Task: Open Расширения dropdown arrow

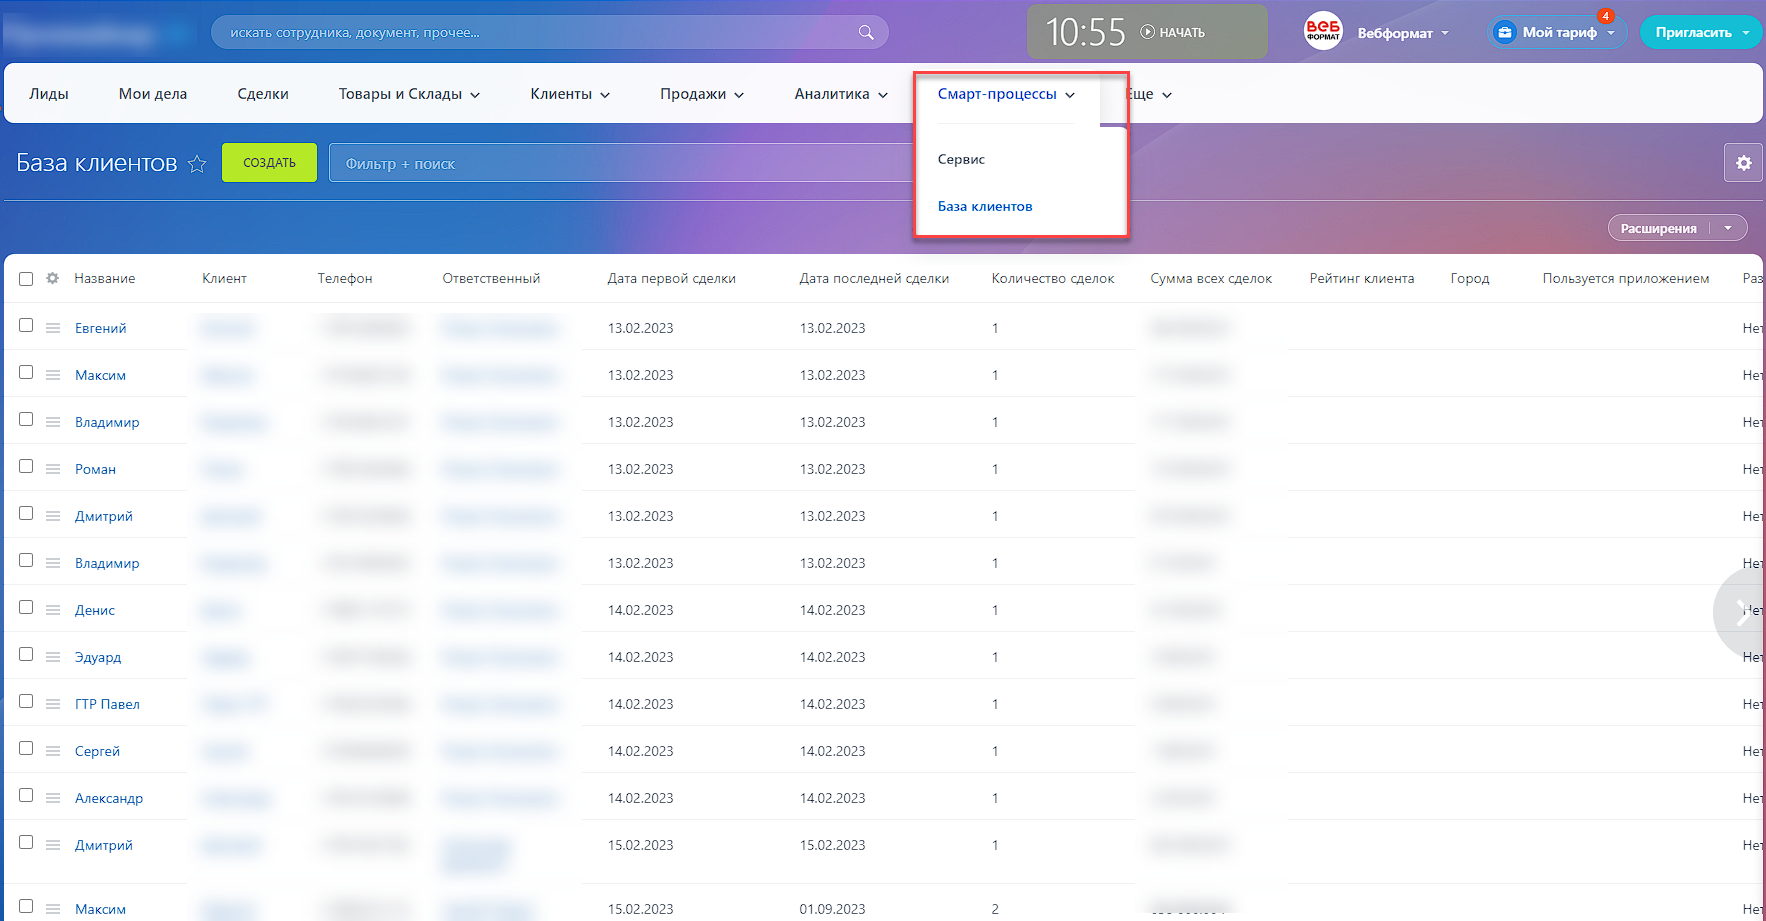Action: tap(1728, 228)
